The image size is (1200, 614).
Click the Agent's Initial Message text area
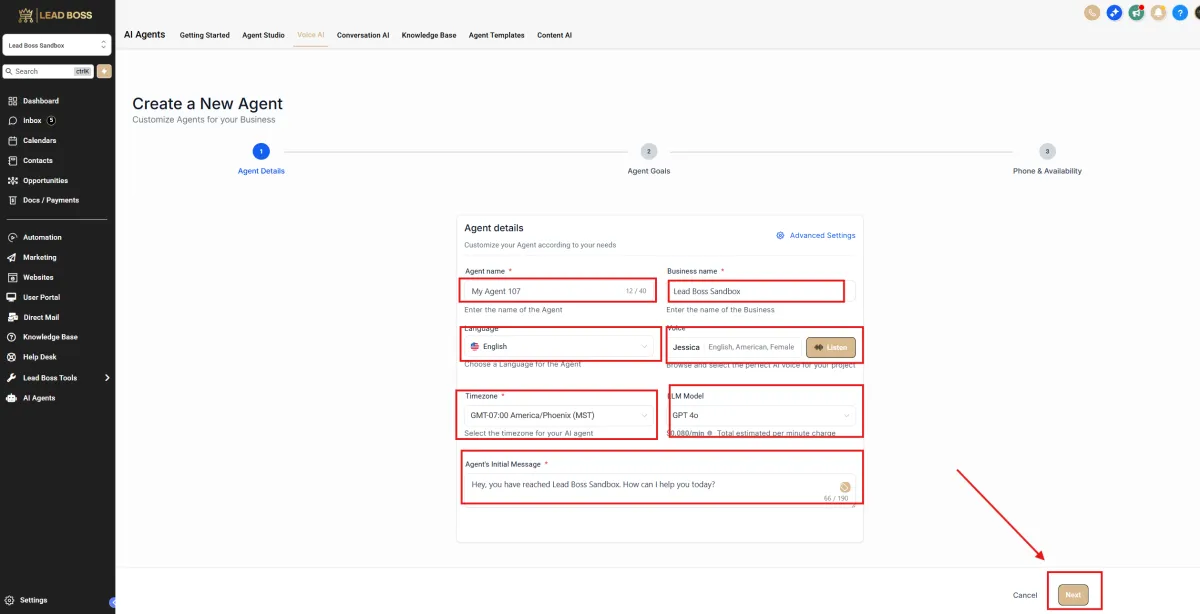660,488
